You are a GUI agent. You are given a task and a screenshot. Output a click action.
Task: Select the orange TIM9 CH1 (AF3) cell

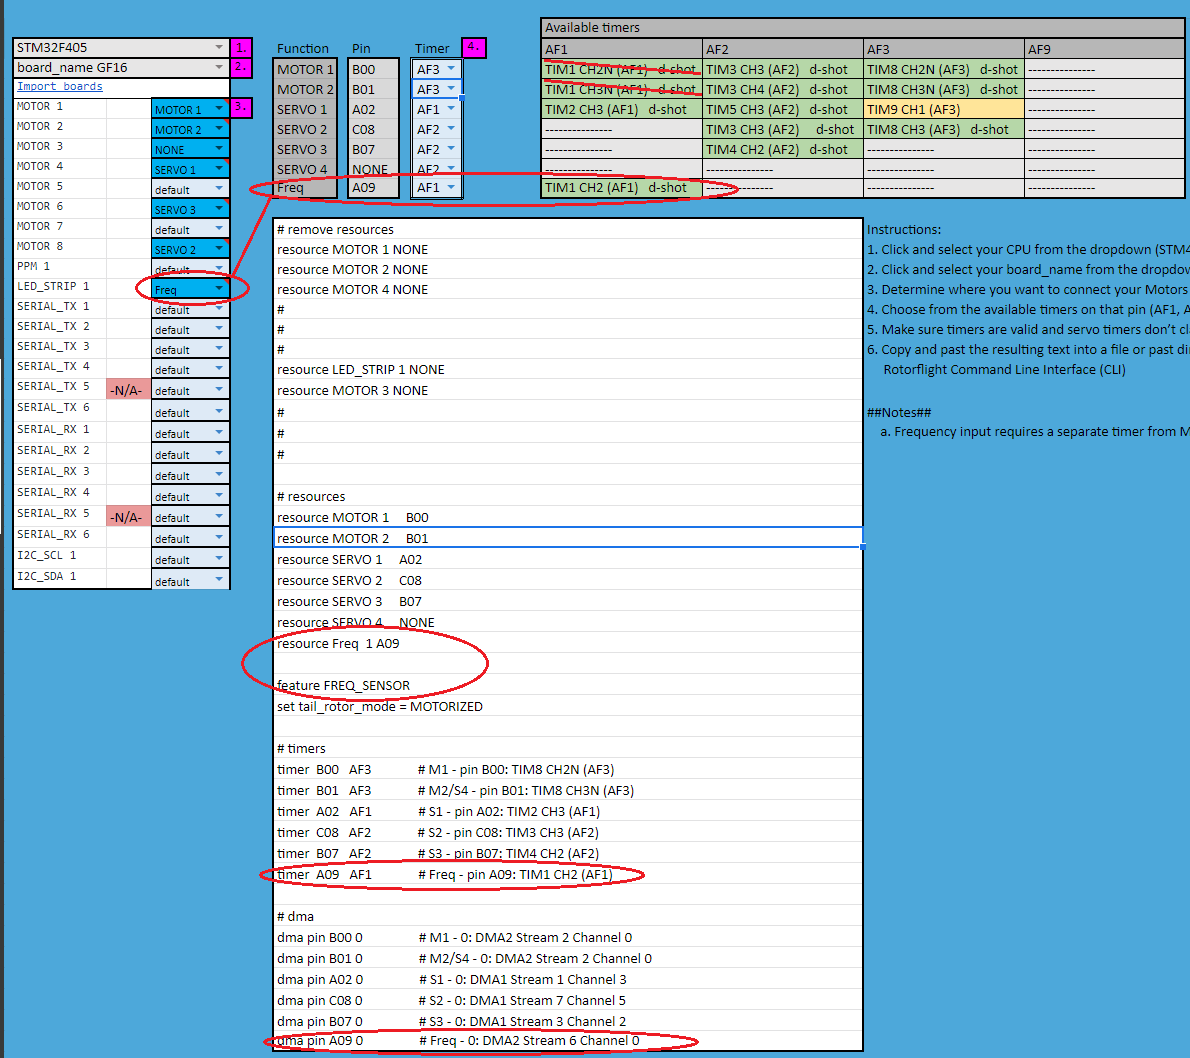tap(944, 110)
